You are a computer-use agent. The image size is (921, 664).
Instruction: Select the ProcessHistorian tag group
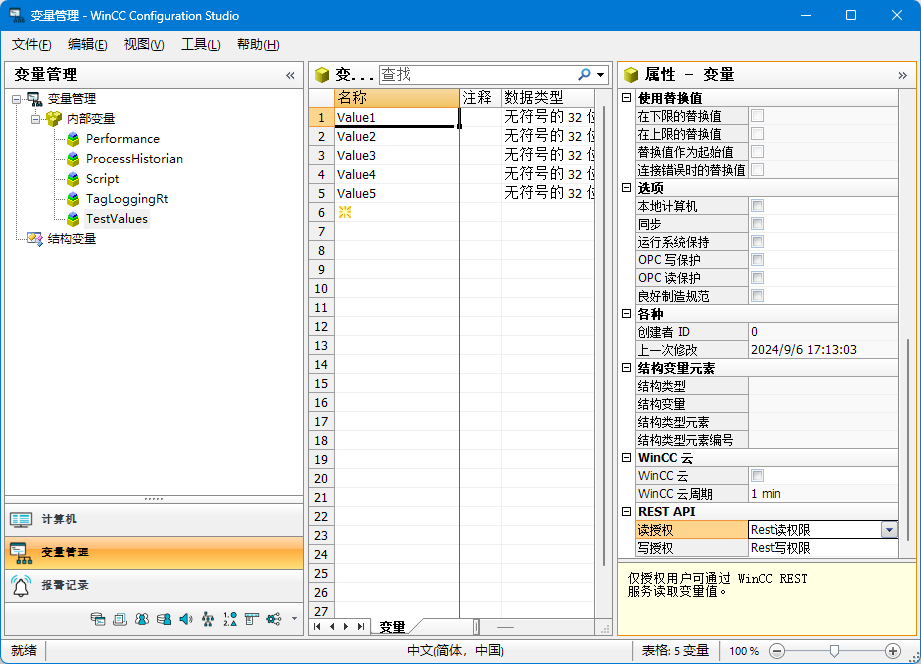coord(134,159)
